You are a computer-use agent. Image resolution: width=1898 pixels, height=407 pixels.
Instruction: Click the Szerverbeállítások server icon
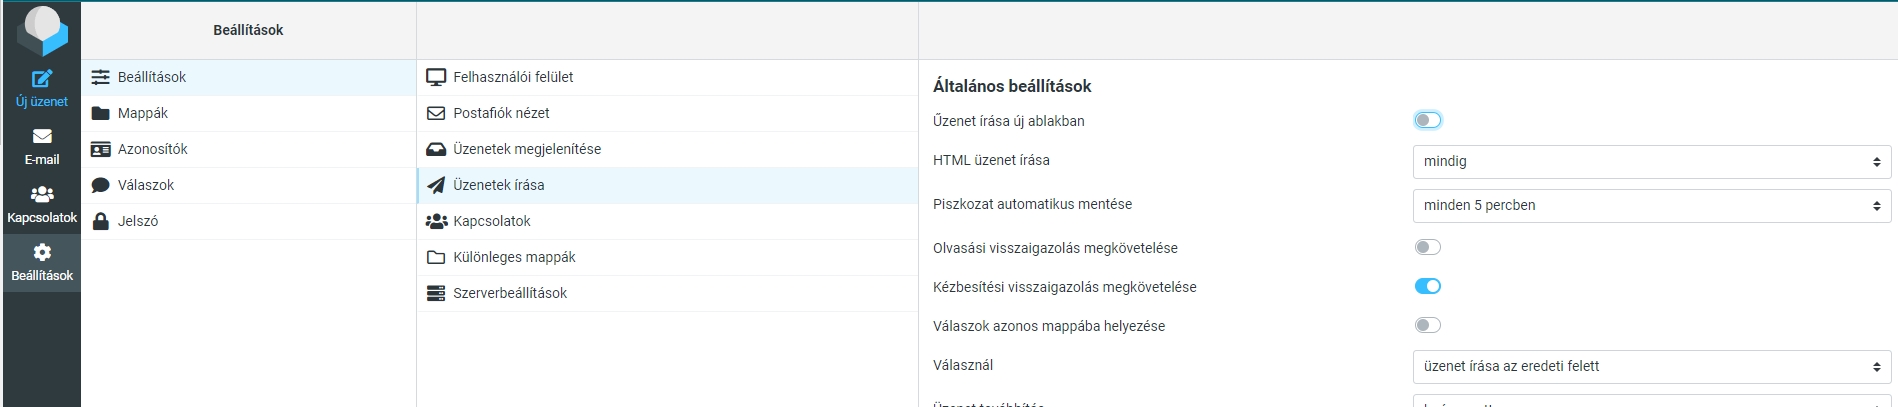click(436, 293)
